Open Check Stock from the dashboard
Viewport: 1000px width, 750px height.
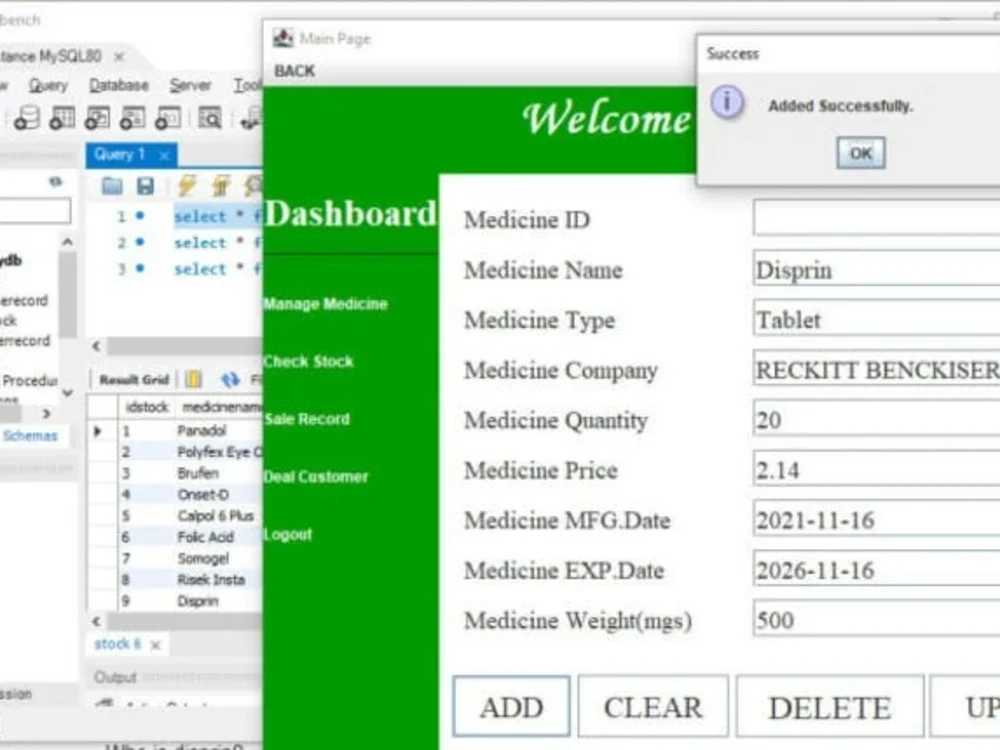pyautogui.click(x=309, y=361)
